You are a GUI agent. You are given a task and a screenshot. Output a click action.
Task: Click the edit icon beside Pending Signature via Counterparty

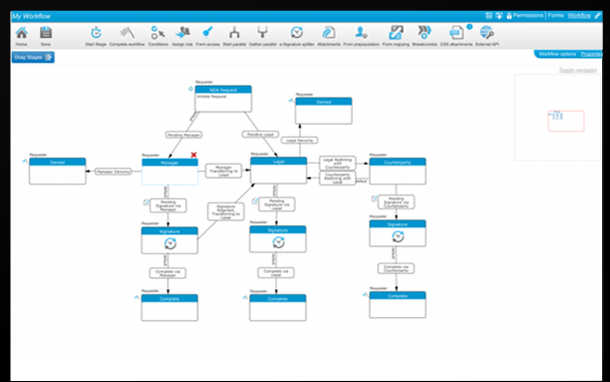(x=374, y=199)
